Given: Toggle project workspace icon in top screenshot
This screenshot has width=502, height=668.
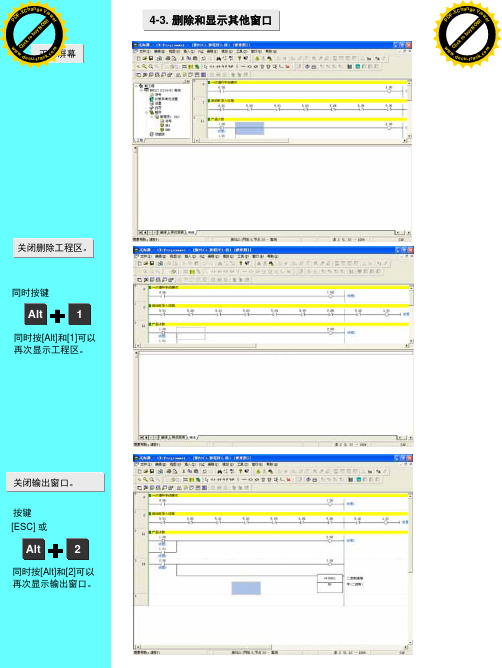Looking at the screenshot, I should 138,75.
